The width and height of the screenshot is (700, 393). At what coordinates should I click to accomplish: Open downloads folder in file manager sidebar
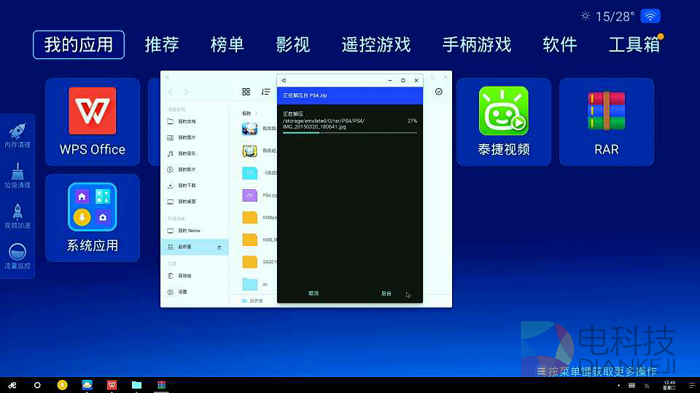pos(195,185)
